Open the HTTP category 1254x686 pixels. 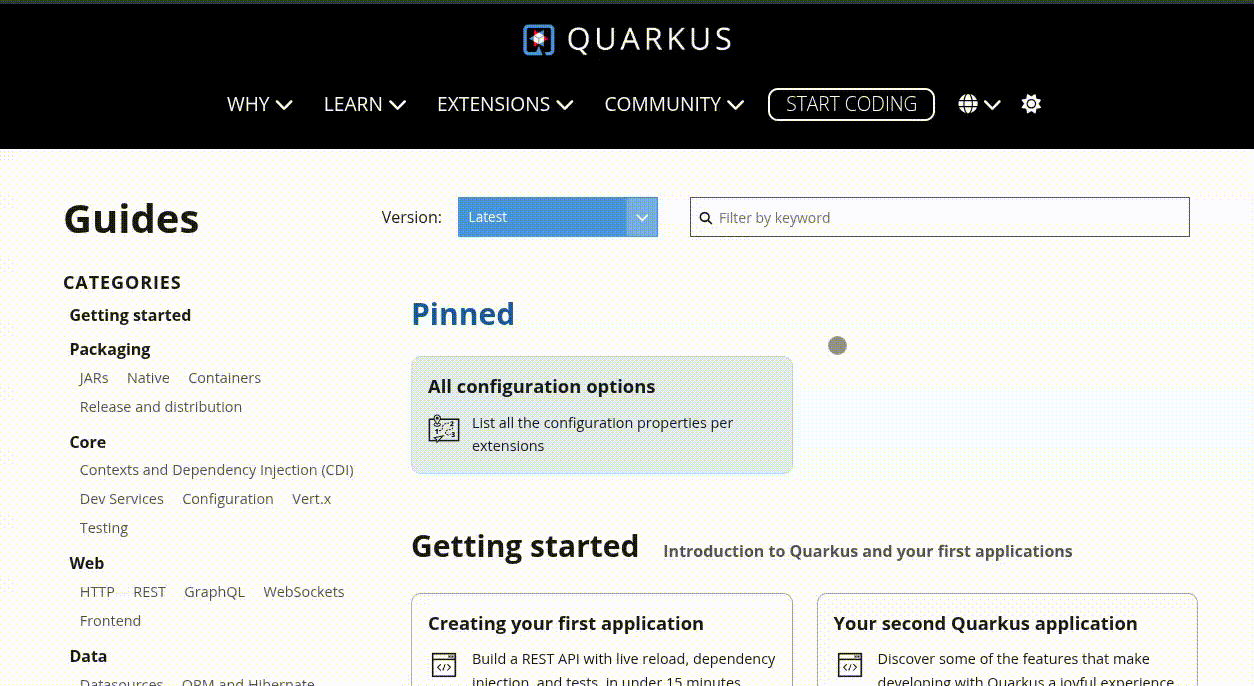click(x=97, y=592)
